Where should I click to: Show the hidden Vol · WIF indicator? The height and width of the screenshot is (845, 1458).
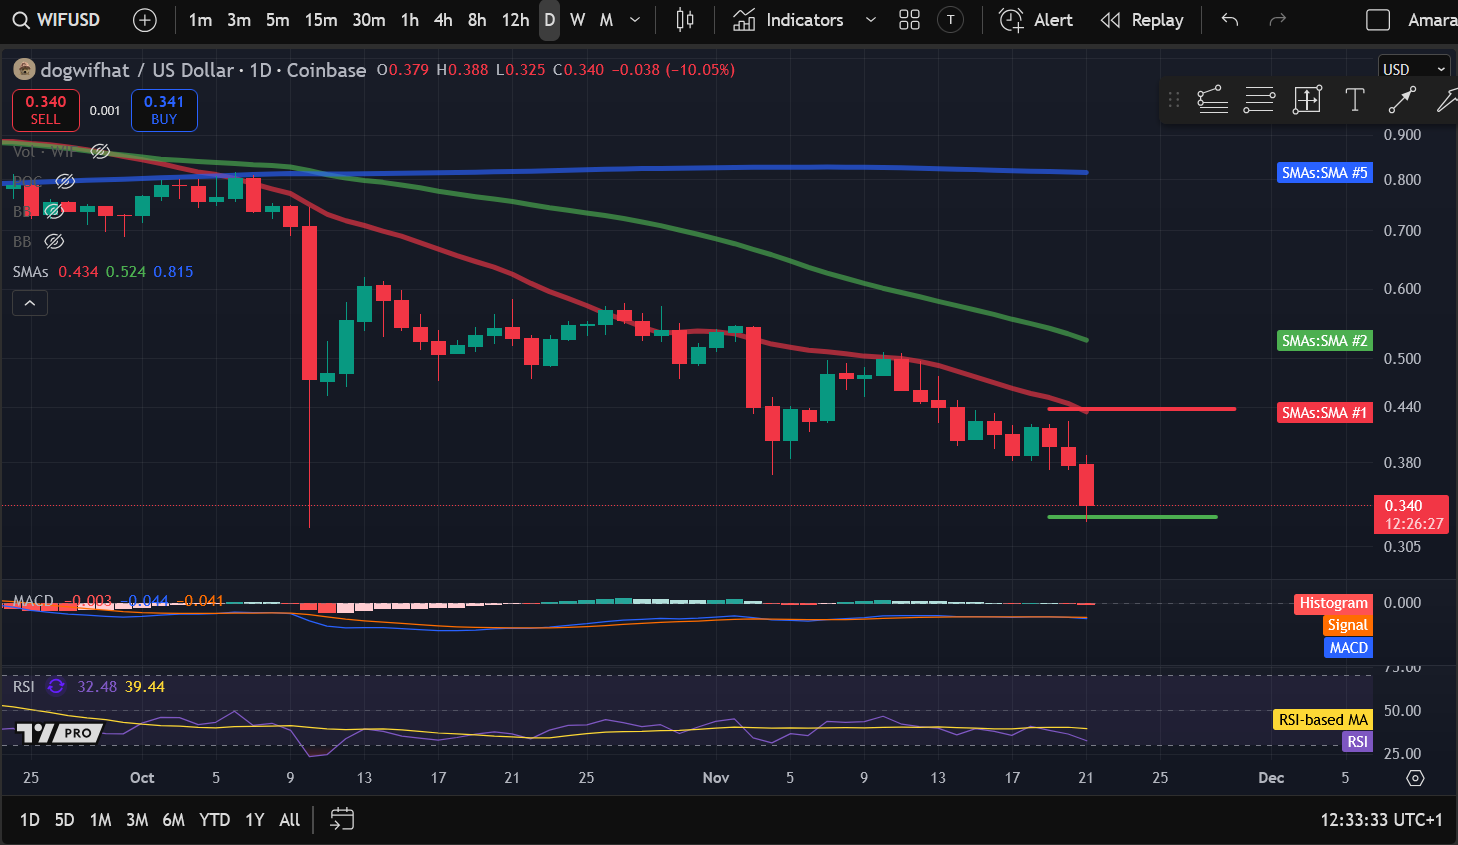coord(100,151)
